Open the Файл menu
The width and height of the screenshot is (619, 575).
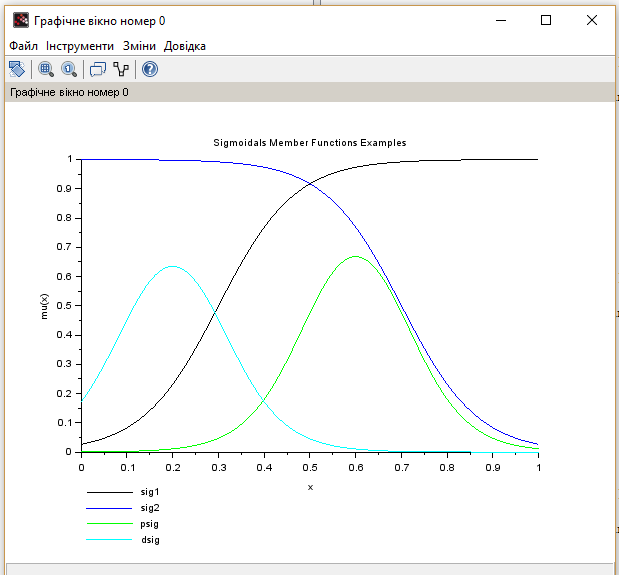pos(23,46)
